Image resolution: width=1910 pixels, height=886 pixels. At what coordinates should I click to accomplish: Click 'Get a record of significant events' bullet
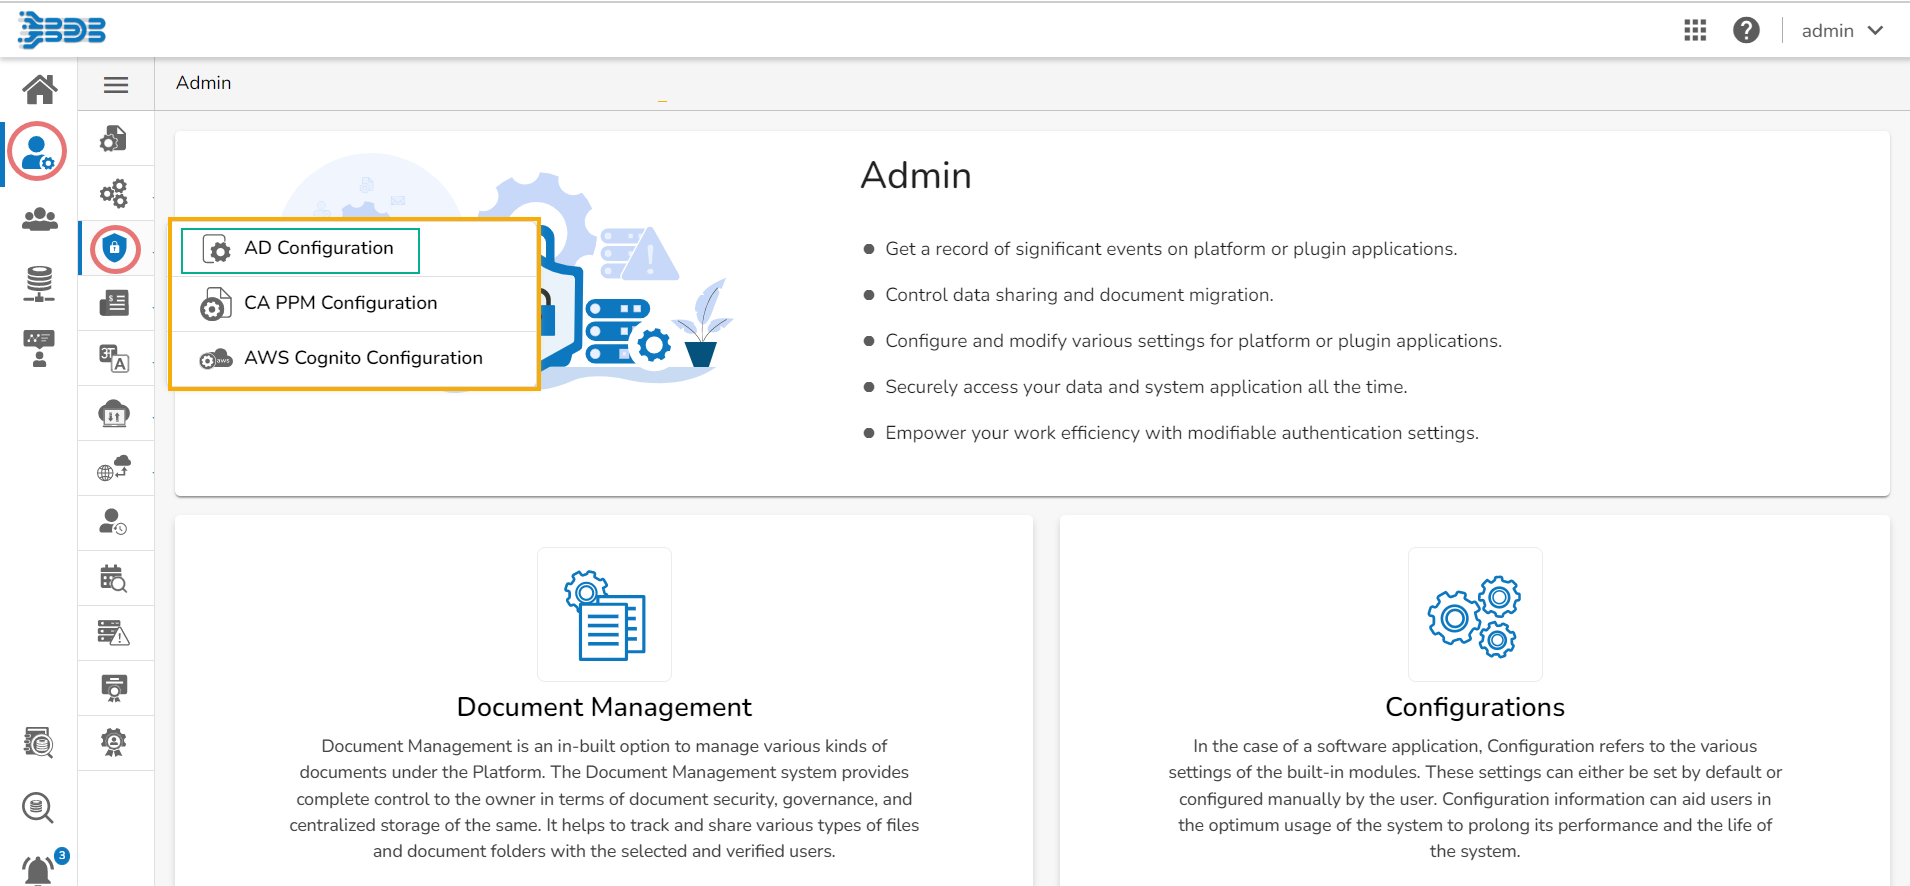pos(1171,249)
